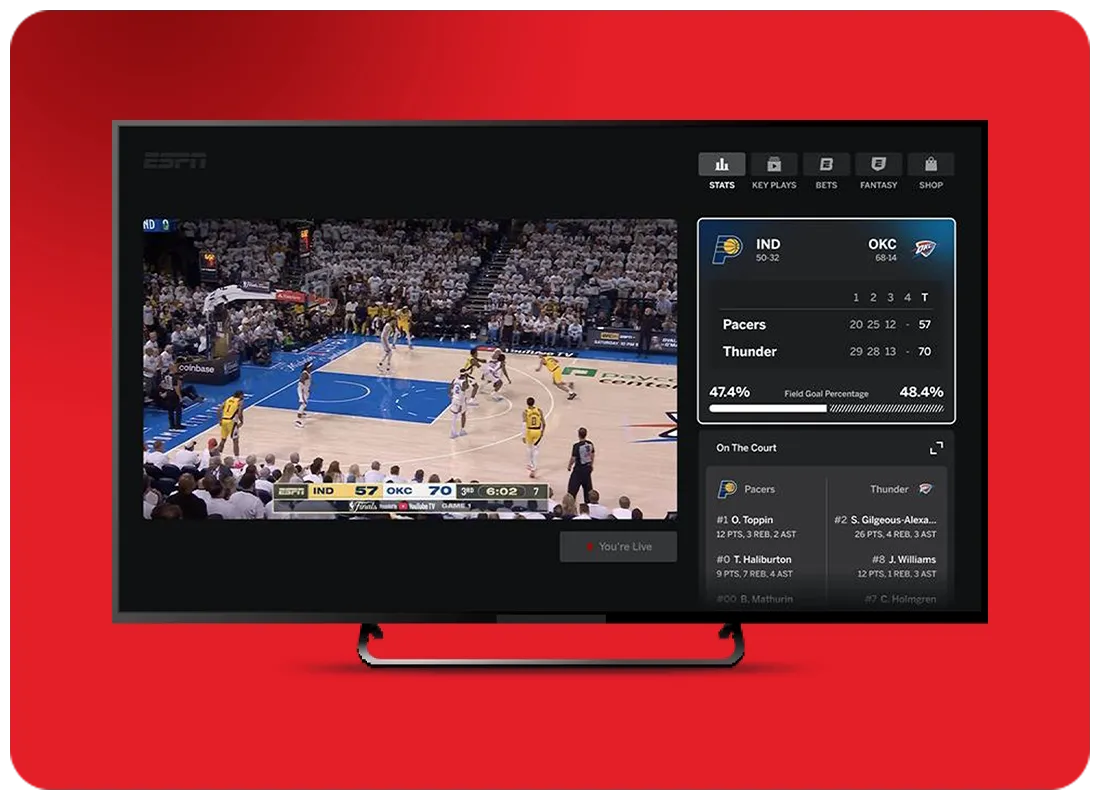Click the 50-32 Pacers record
The height and width of the screenshot is (800, 1100).
(x=767, y=258)
